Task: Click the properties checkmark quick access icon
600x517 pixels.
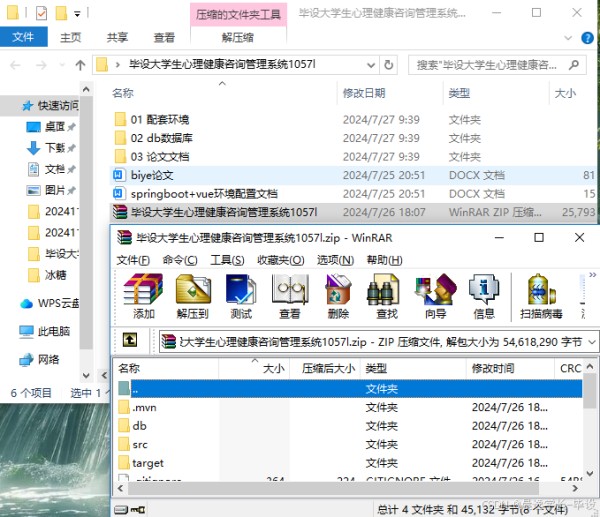Action: (41, 13)
